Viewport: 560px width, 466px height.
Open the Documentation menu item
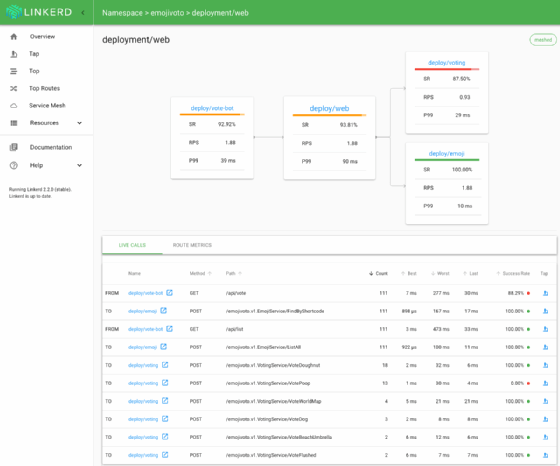[46, 147]
